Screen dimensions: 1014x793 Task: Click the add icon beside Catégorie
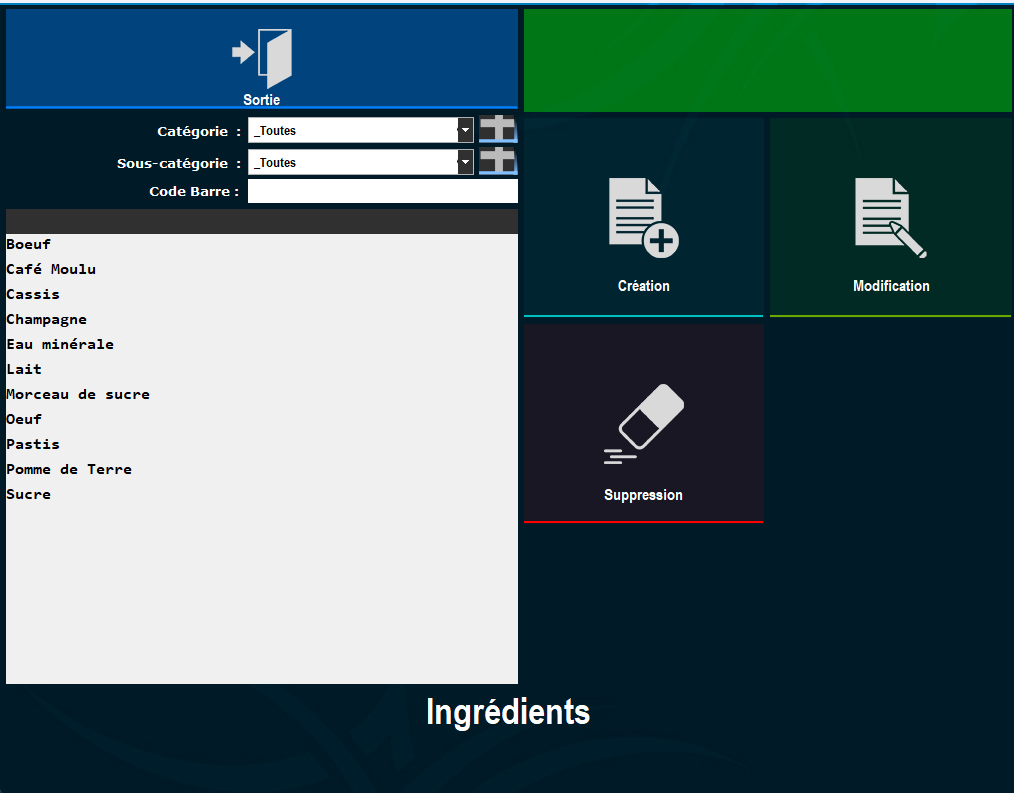point(498,129)
